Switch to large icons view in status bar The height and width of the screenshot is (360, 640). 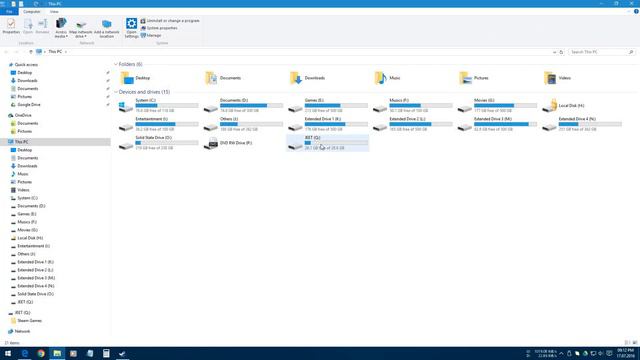pyautogui.click(x=635, y=343)
